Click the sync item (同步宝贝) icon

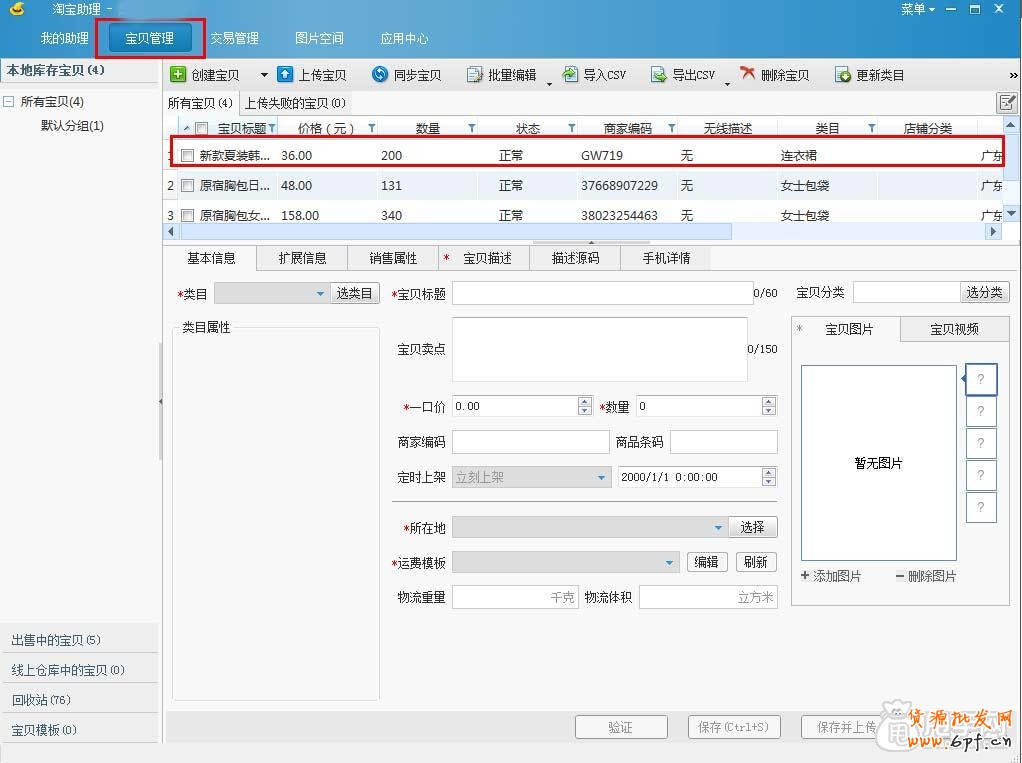380,75
